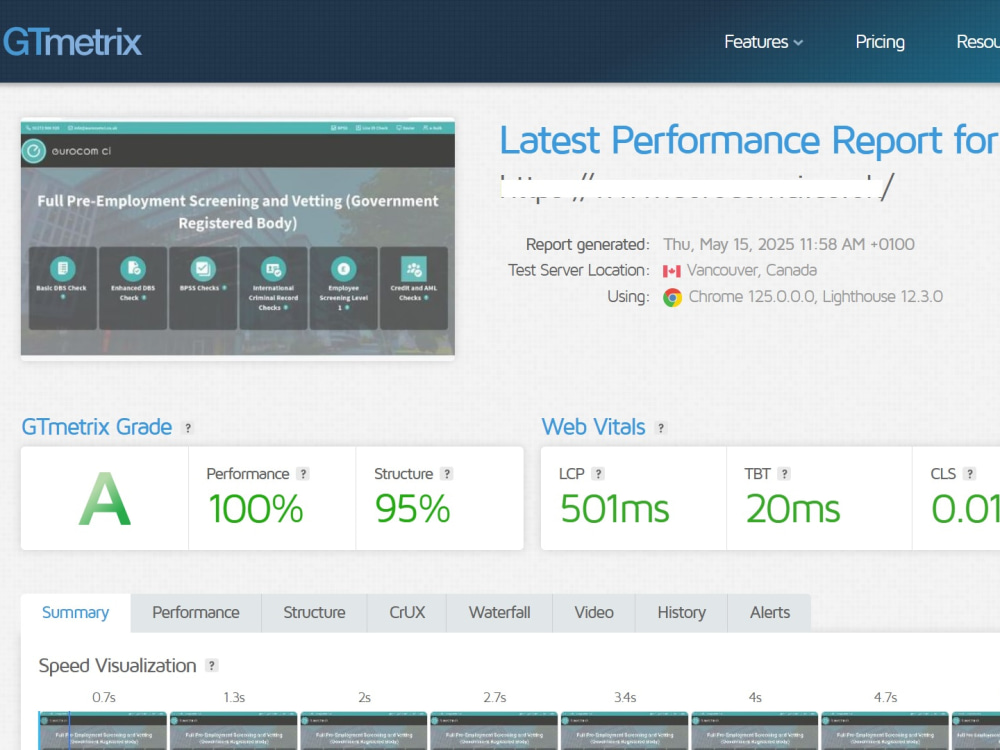The width and height of the screenshot is (1000, 750).
Task: Click the 95% structure score
Action: [412, 509]
